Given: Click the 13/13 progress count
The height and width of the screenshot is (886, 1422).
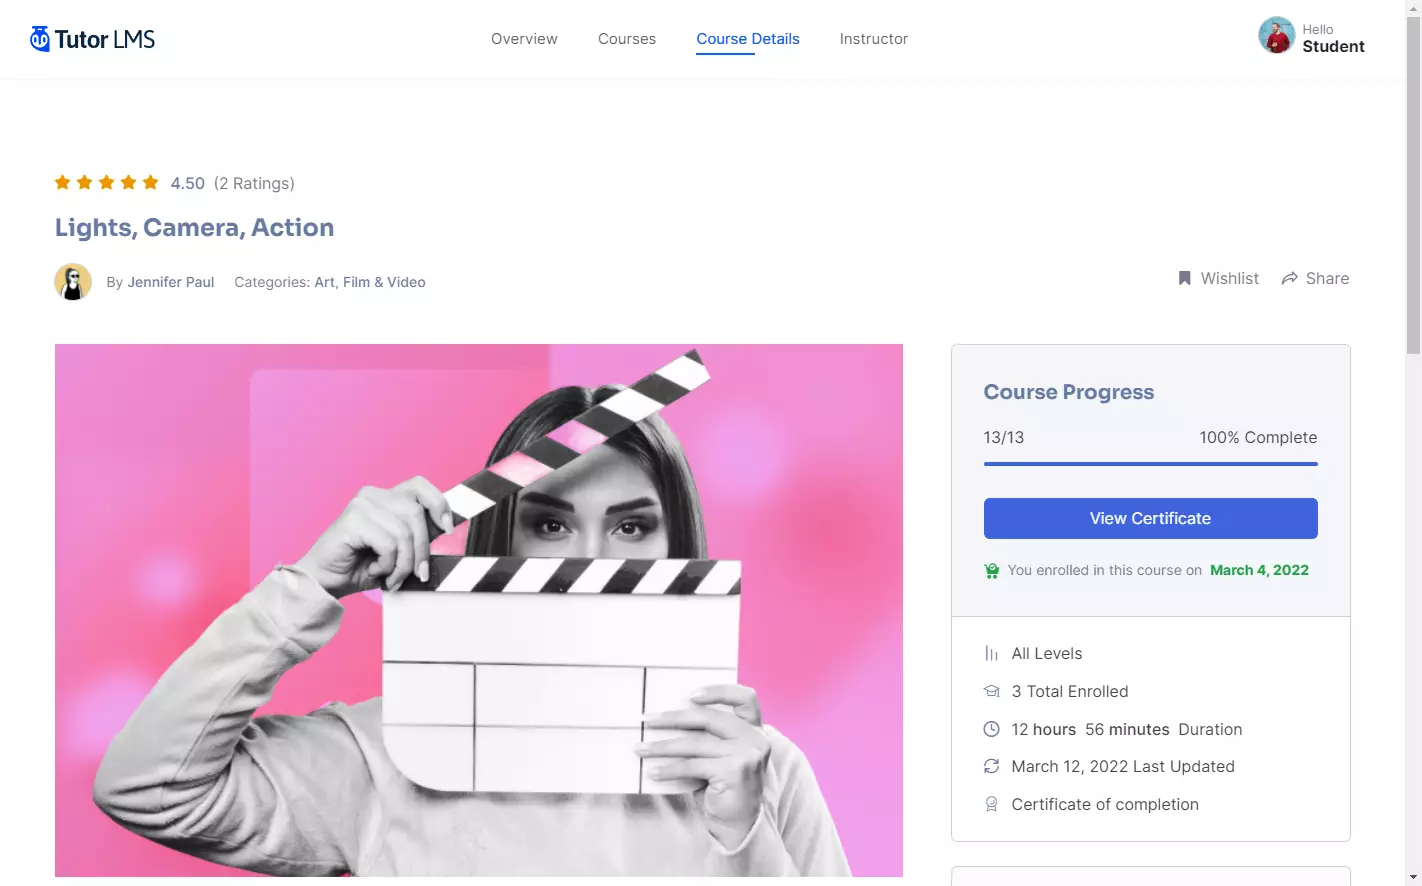Looking at the screenshot, I should 1004,437.
